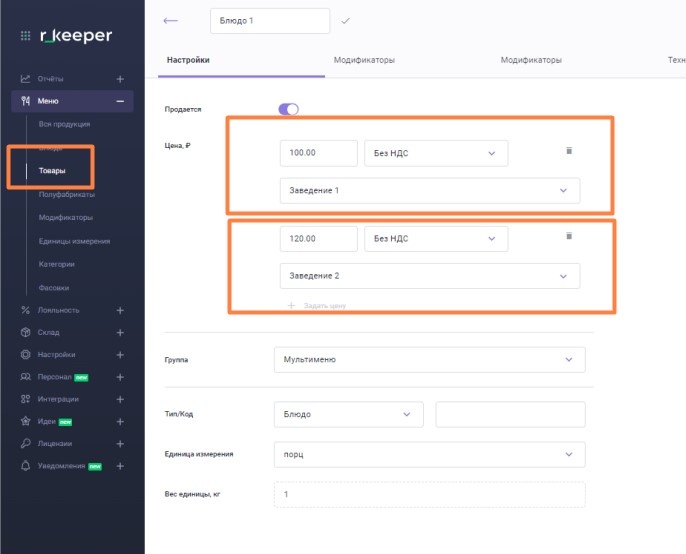Click the Настройки gear icon
This screenshot has height=554, width=686.
pos(25,354)
